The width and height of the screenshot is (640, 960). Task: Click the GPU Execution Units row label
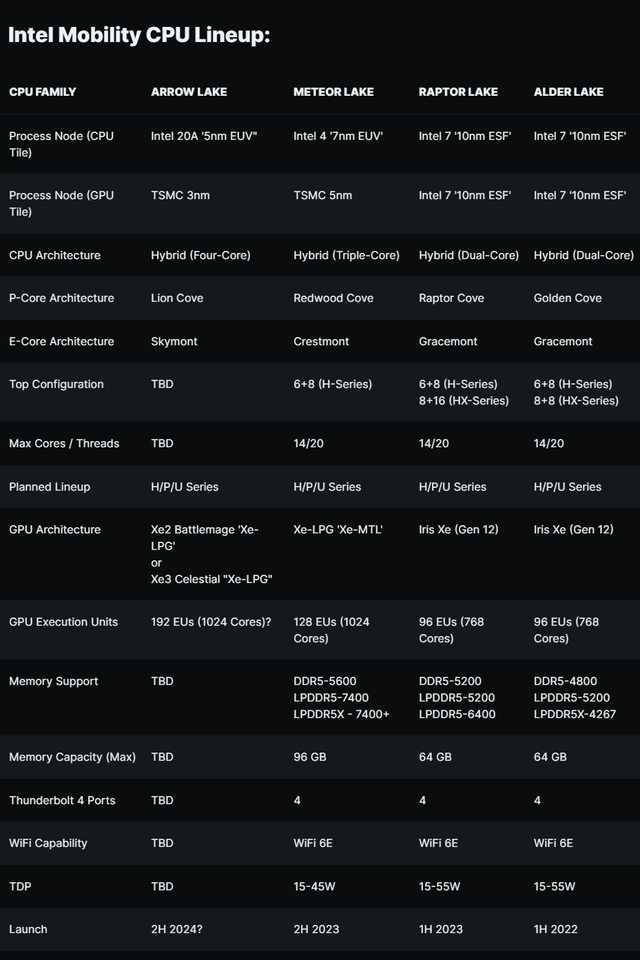[x=63, y=622]
